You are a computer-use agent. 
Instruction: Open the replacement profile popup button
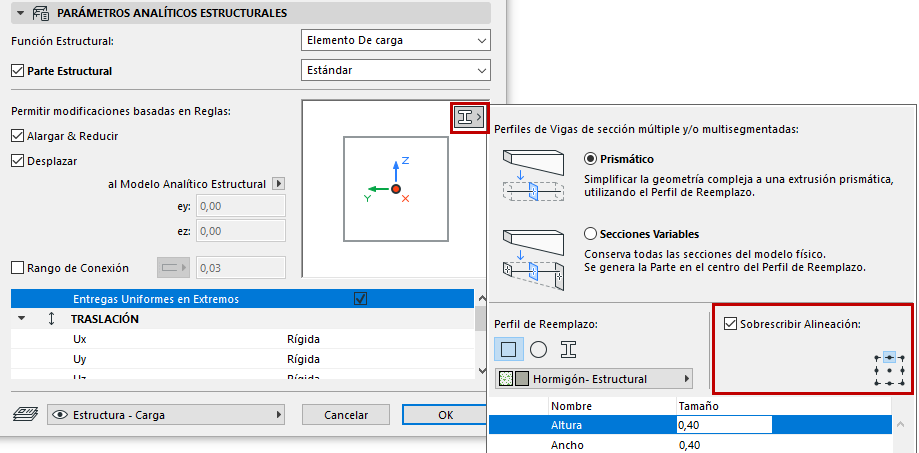pyautogui.click(x=469, y=117)
